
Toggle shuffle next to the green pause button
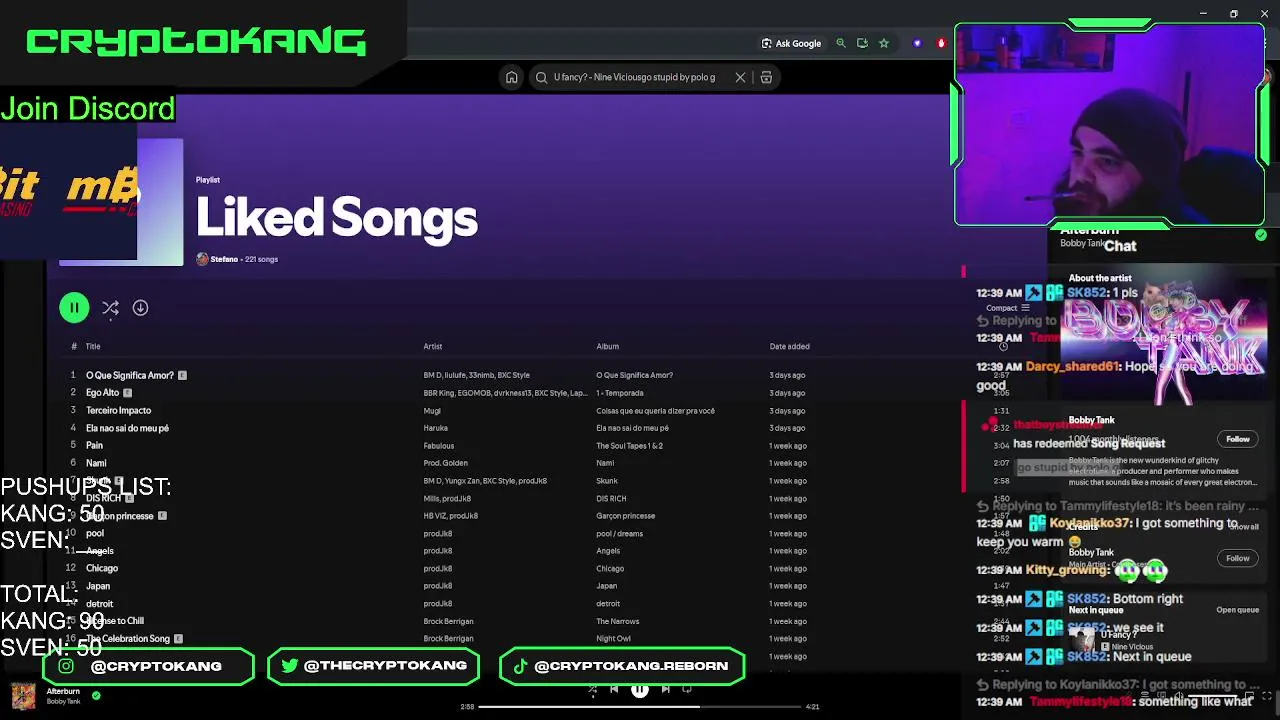coord(110,308)
